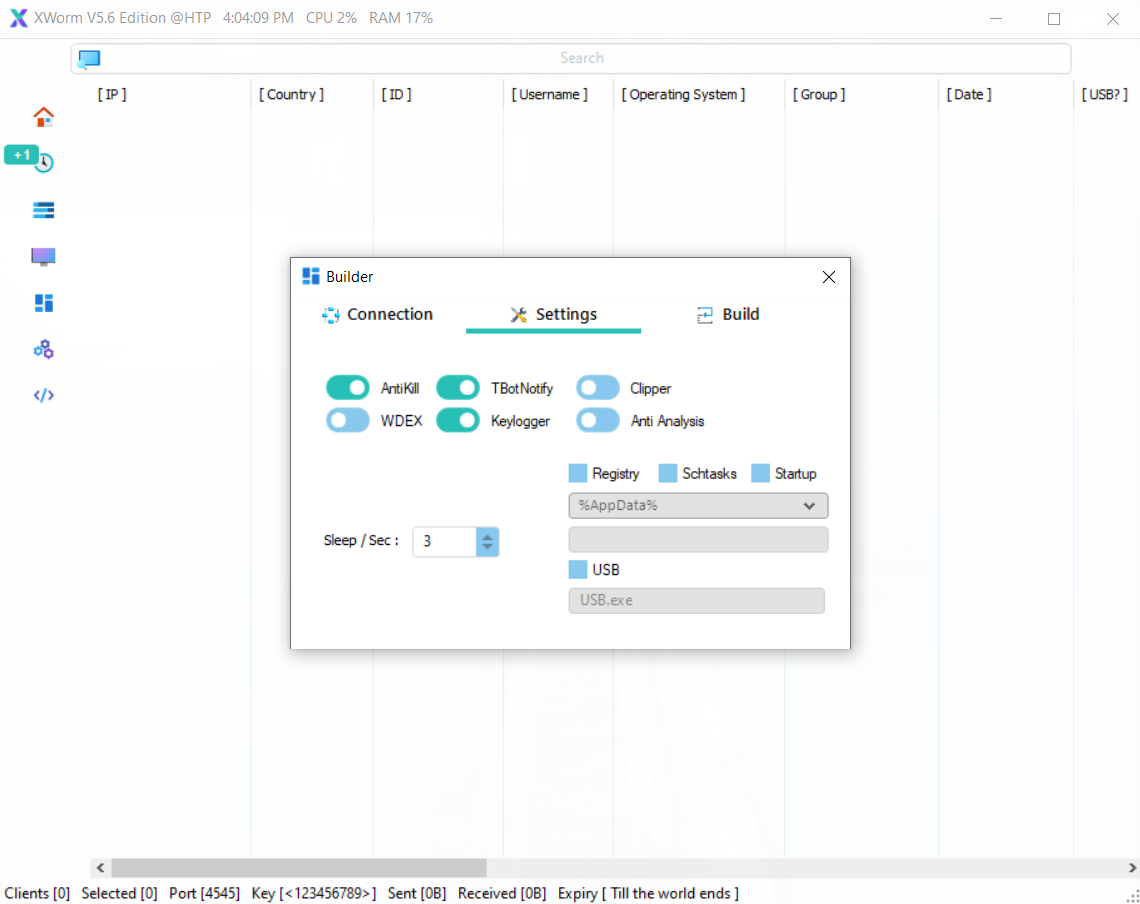Increase Sleep / Sec value with up arrow
This screenshot has width=1140, height=904.
487,537
